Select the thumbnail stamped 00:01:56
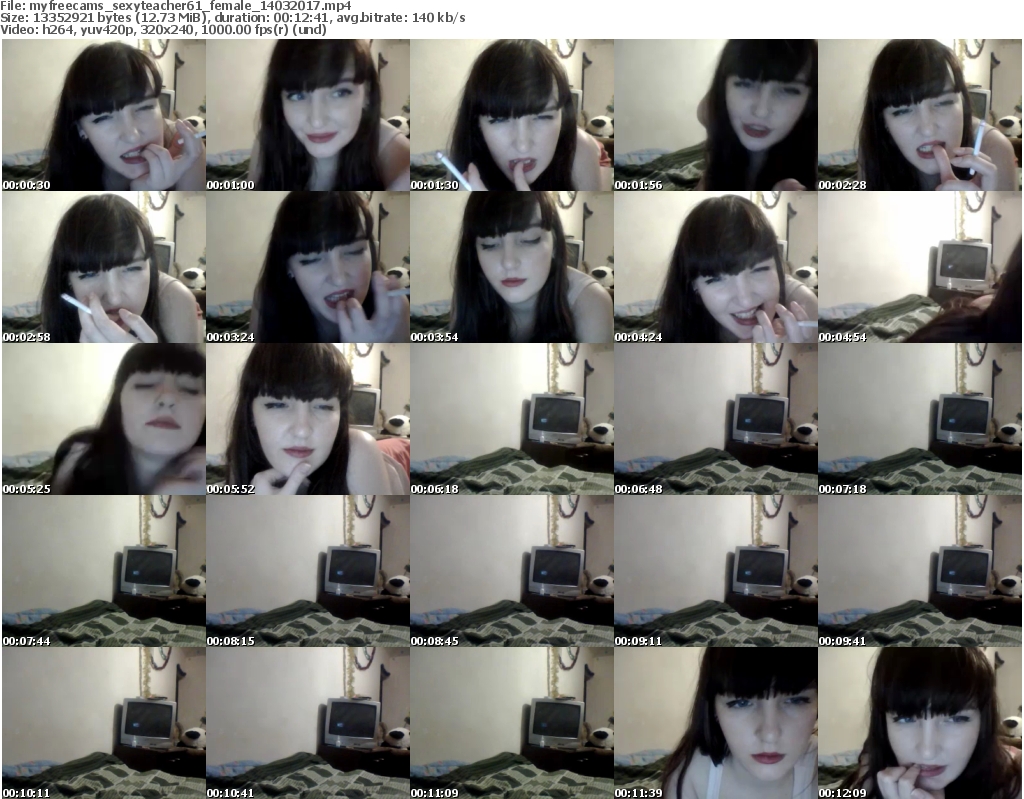 [x=716, y=115]
